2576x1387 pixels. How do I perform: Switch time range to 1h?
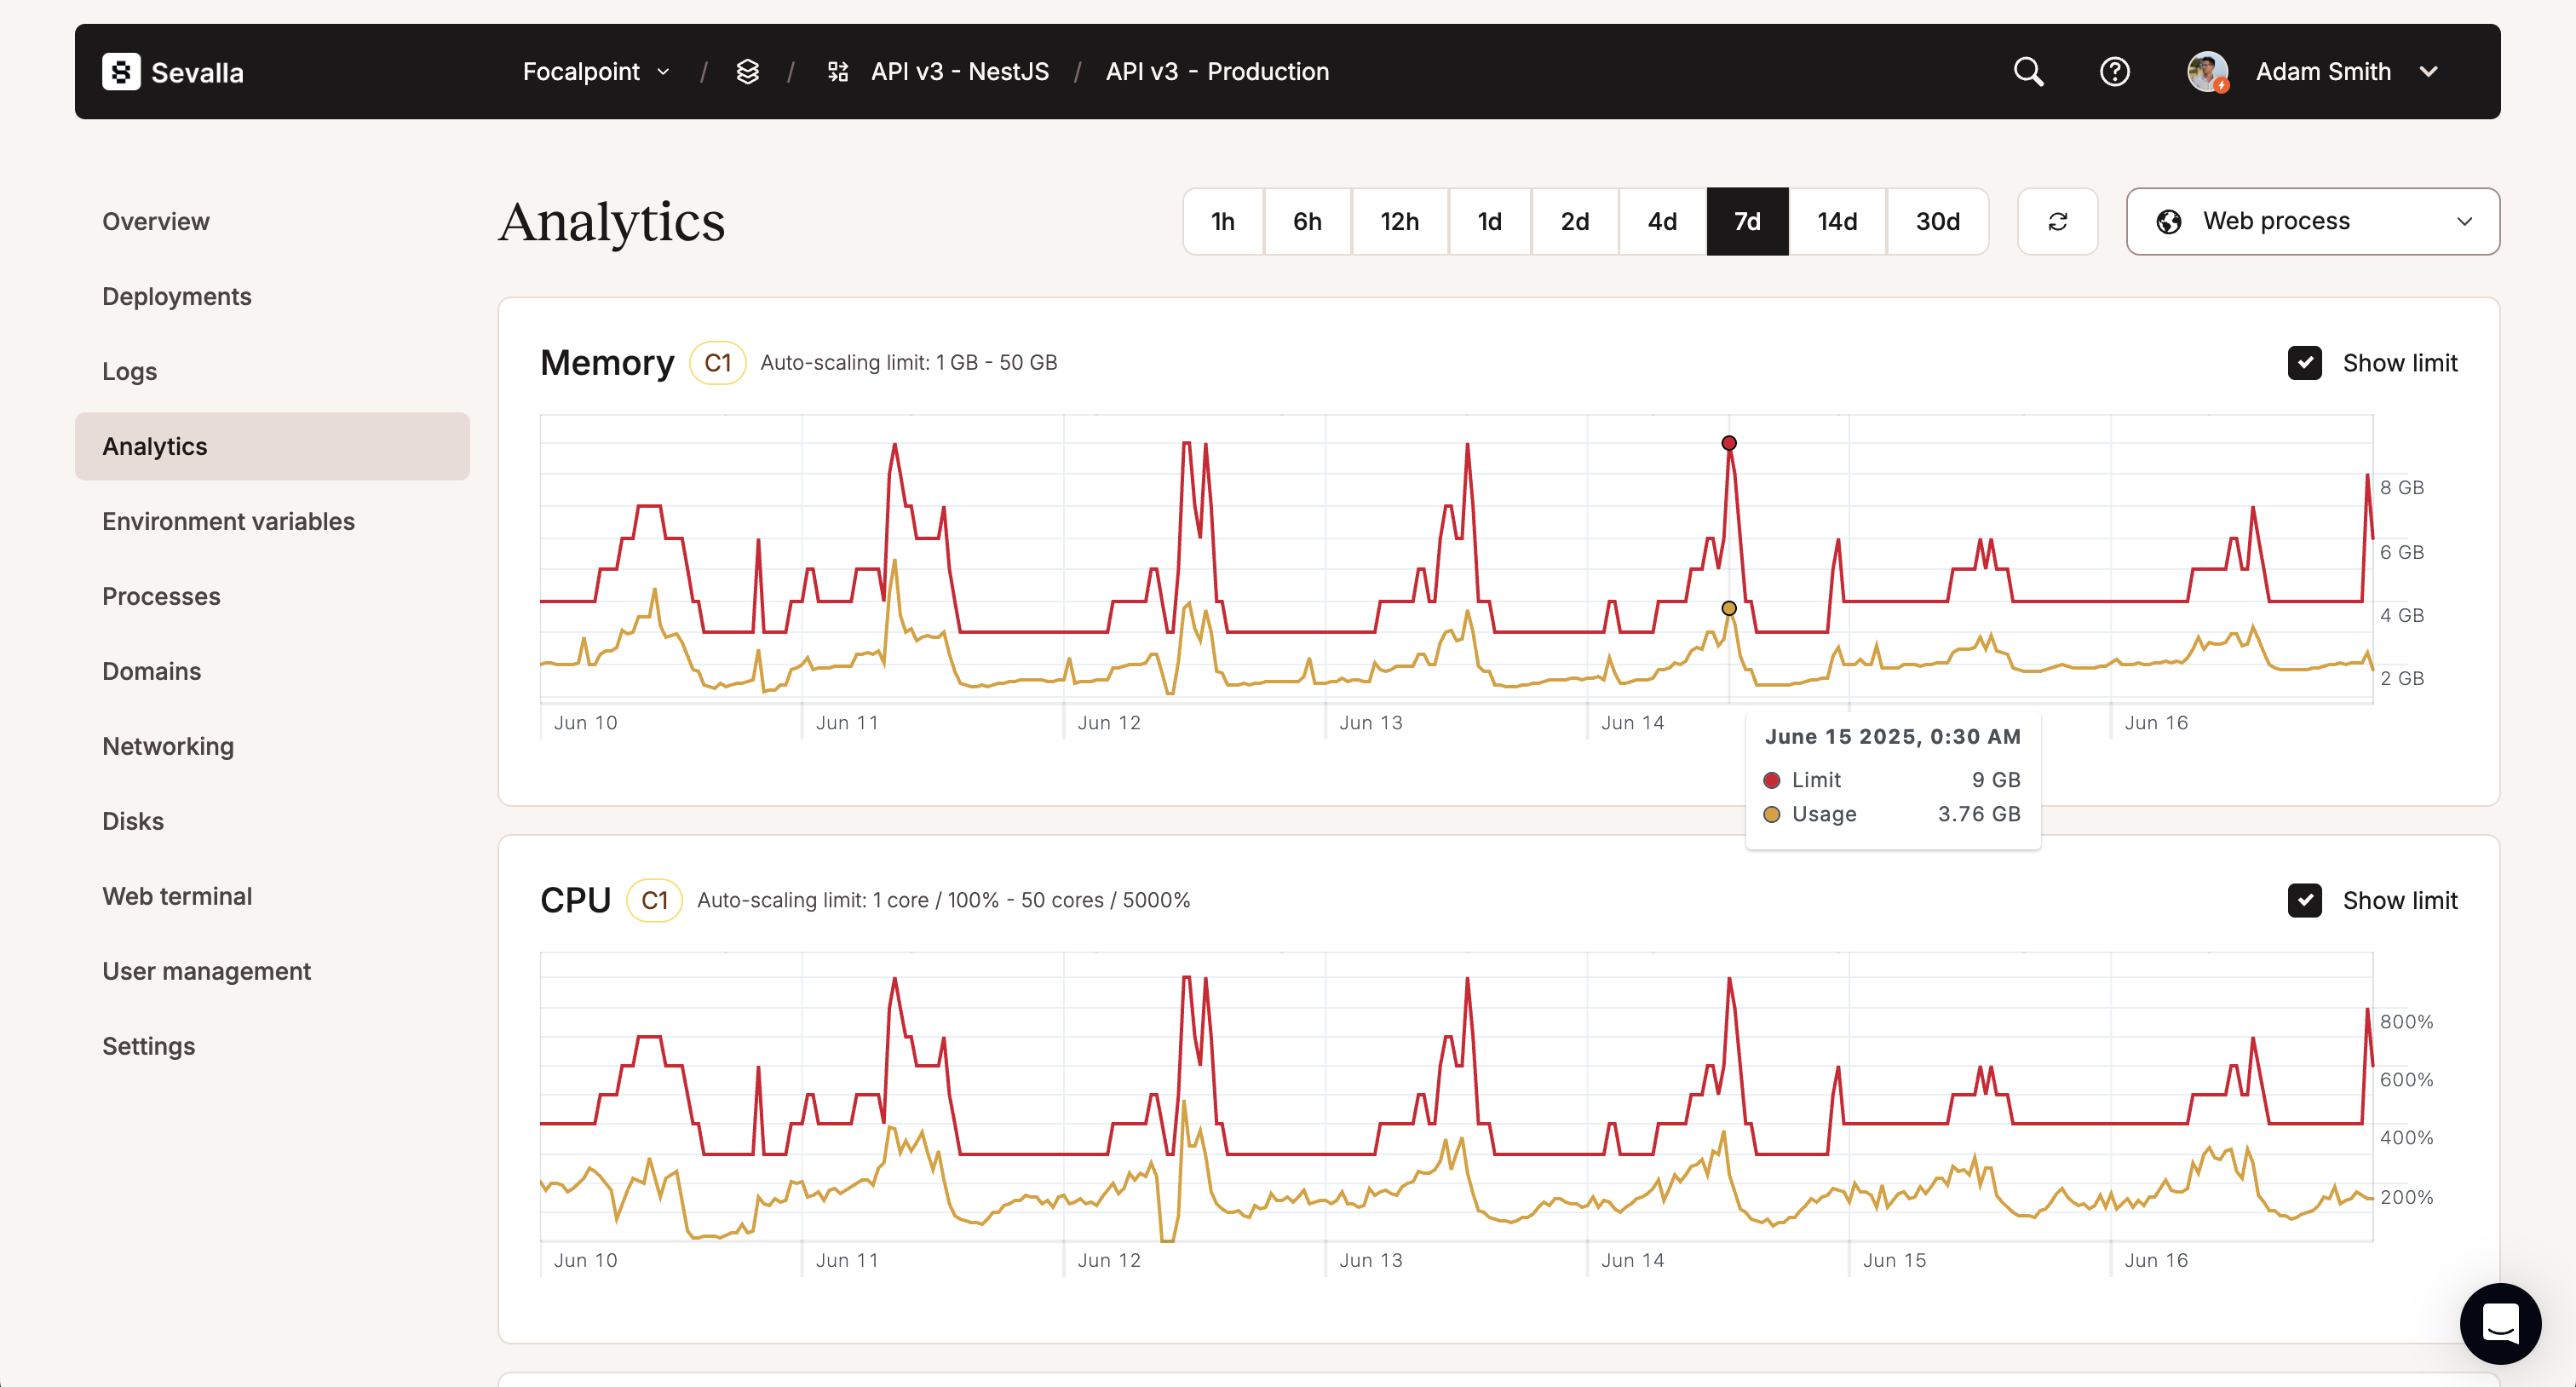coord(1222,222)
